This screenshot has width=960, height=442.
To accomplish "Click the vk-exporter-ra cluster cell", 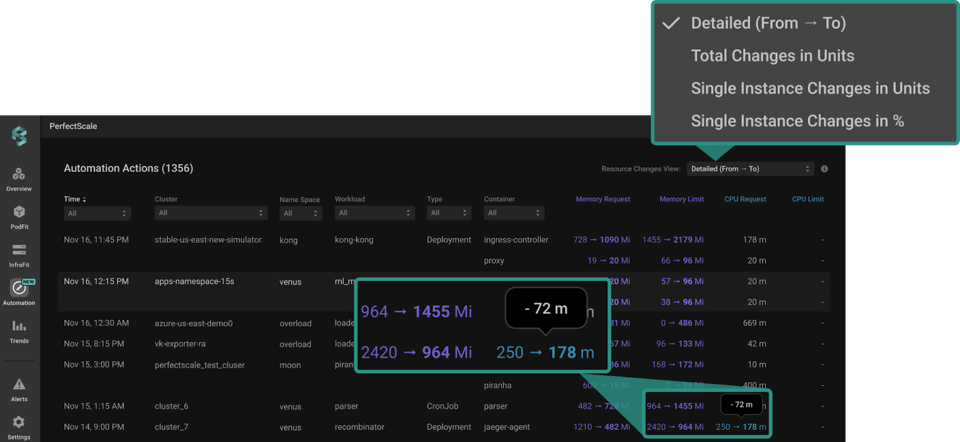I will [x=181, y=344].
